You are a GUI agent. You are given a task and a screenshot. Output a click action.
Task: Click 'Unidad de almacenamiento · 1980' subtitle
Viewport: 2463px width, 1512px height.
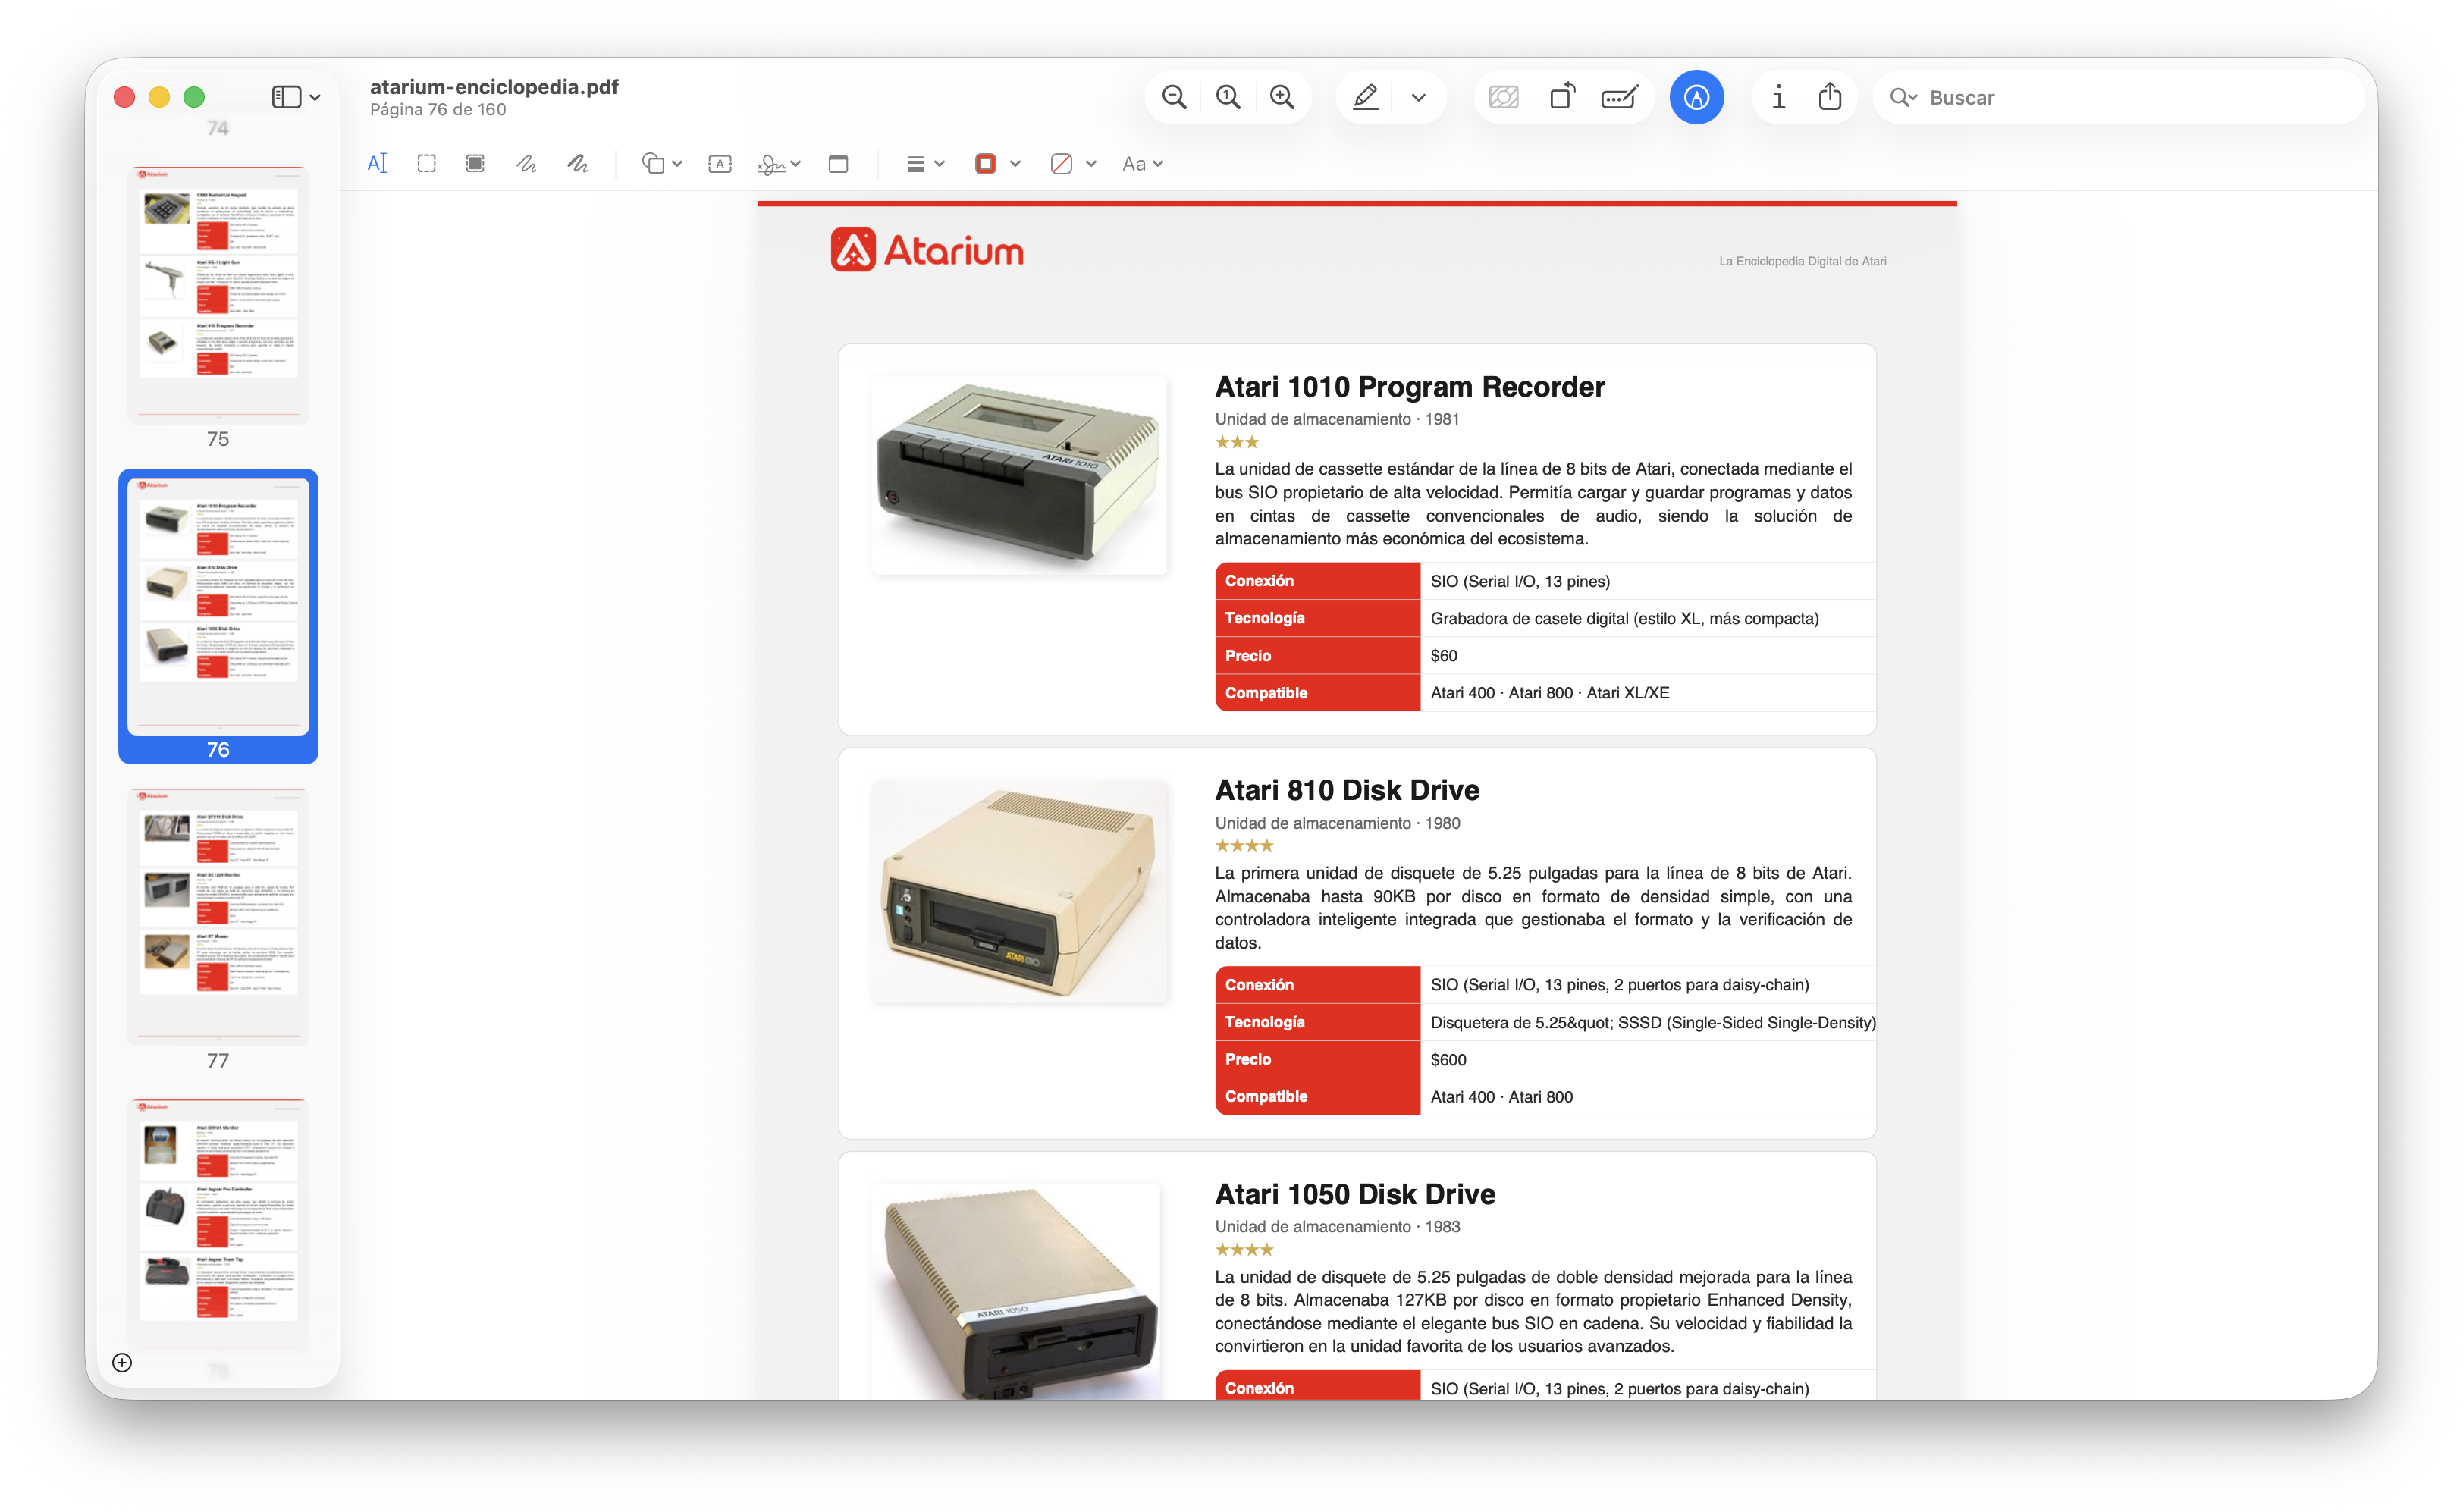1336,823
